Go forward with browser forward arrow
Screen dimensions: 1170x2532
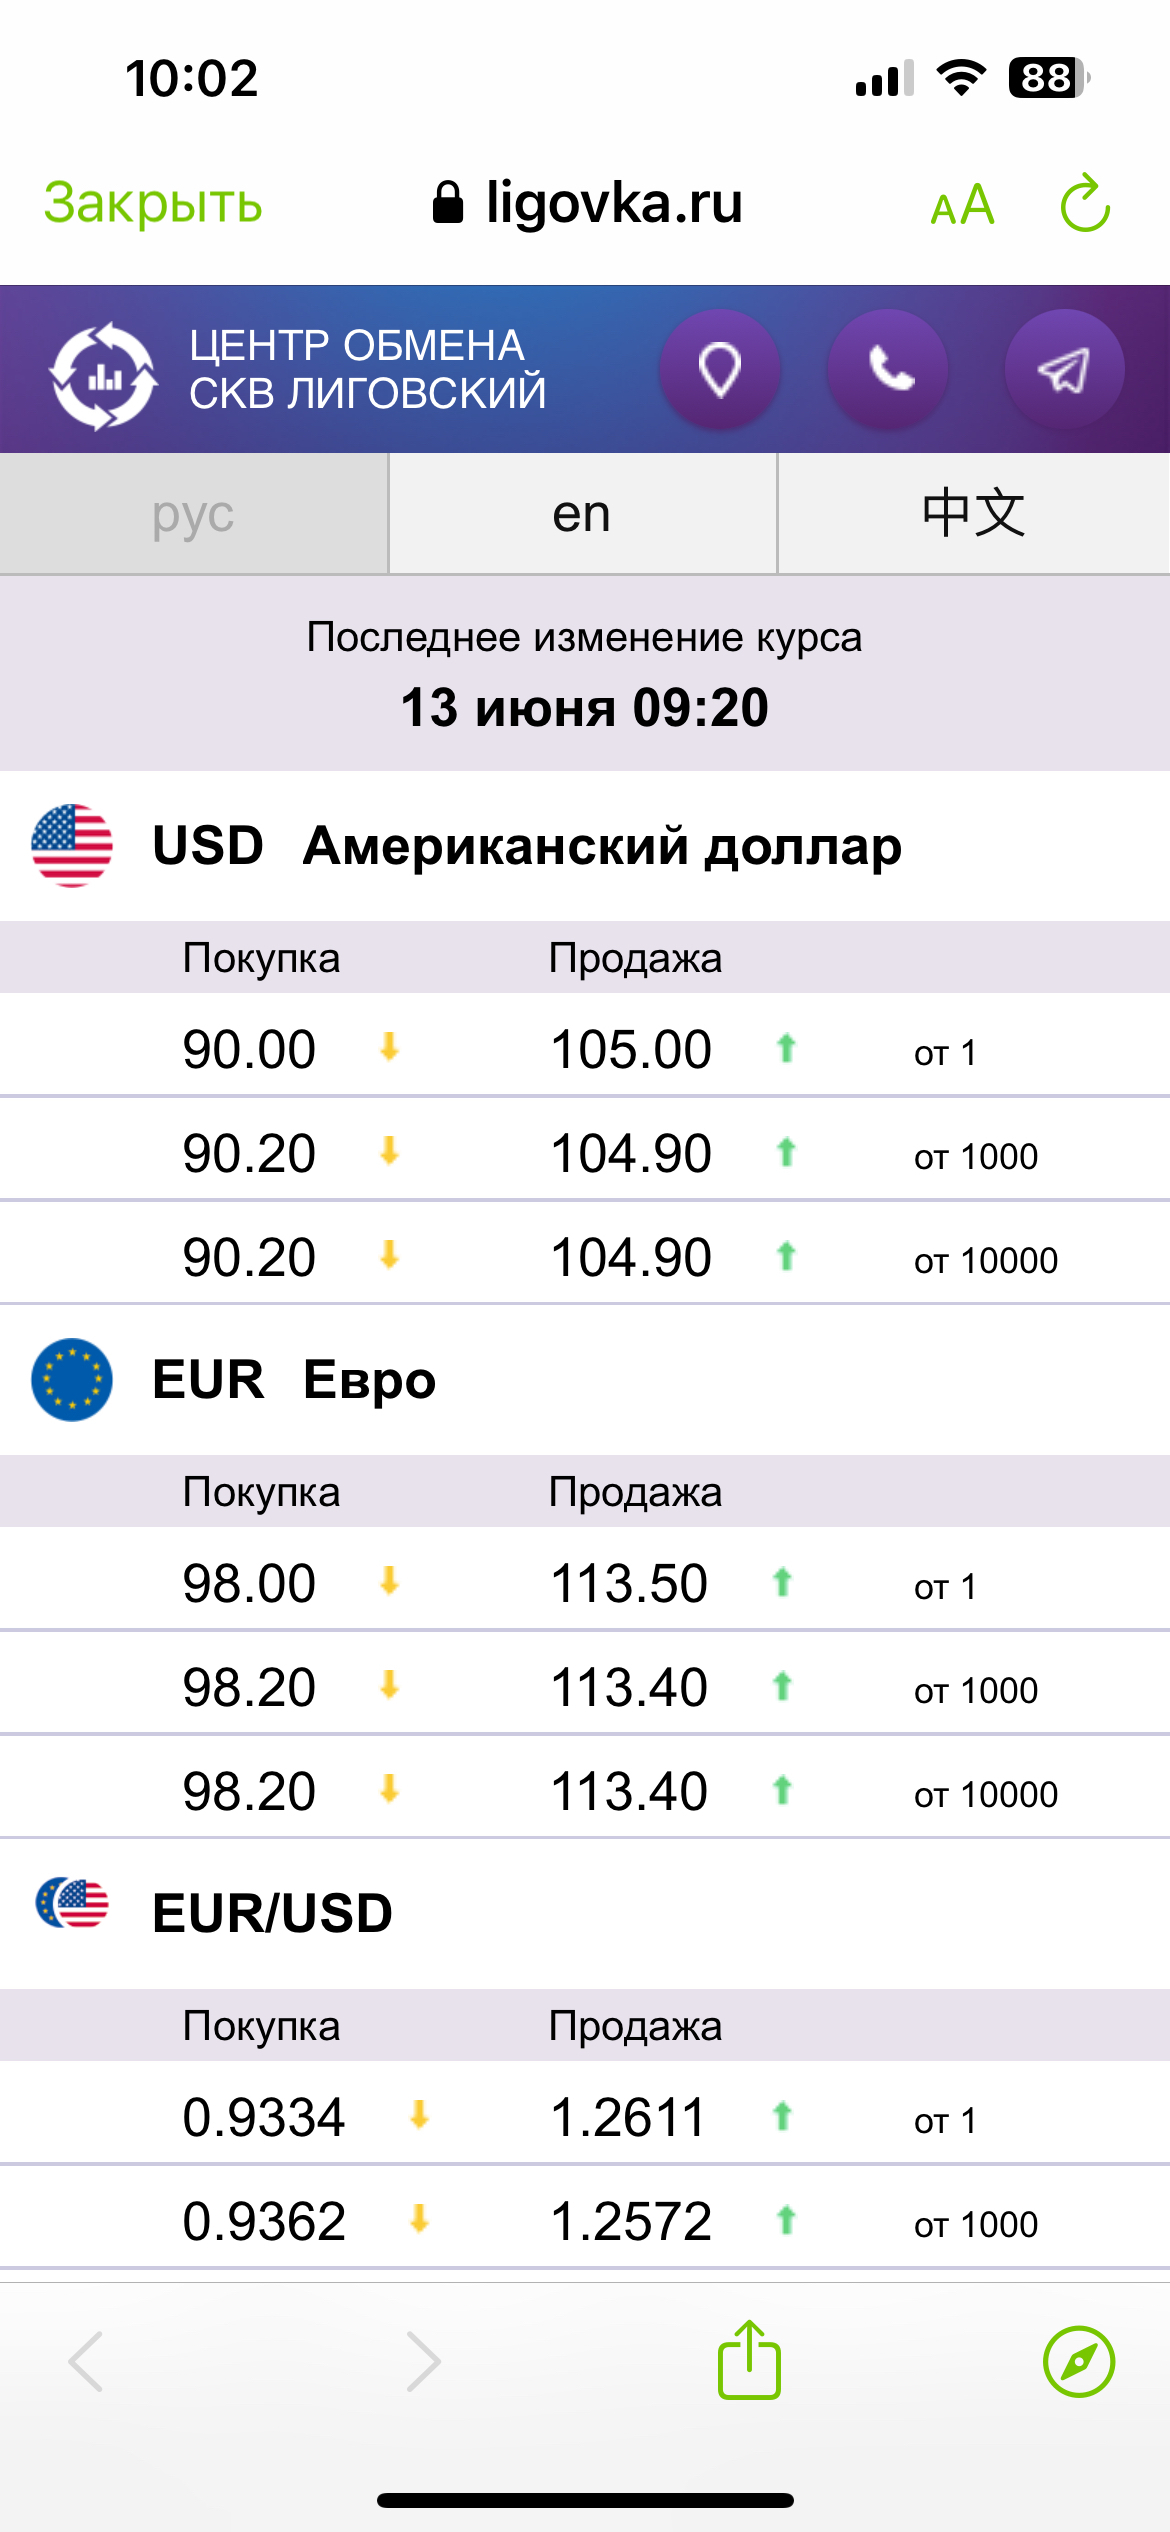click(x=423, y=2361)
